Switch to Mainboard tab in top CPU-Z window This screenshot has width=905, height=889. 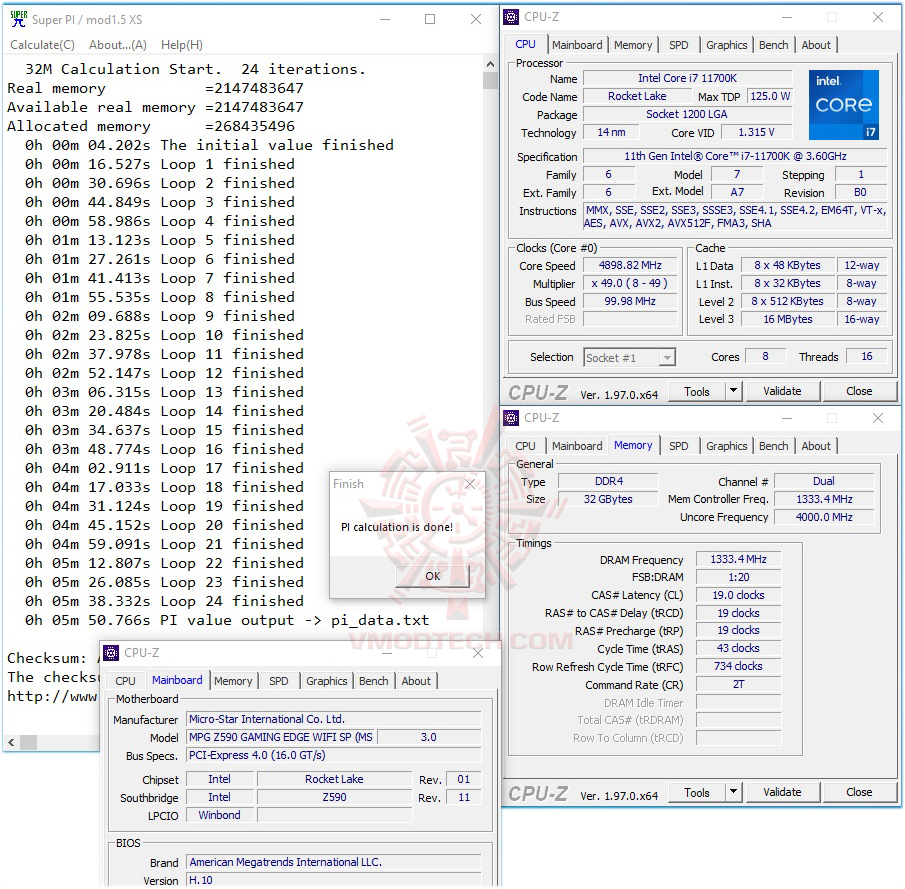tap(577, 45)
